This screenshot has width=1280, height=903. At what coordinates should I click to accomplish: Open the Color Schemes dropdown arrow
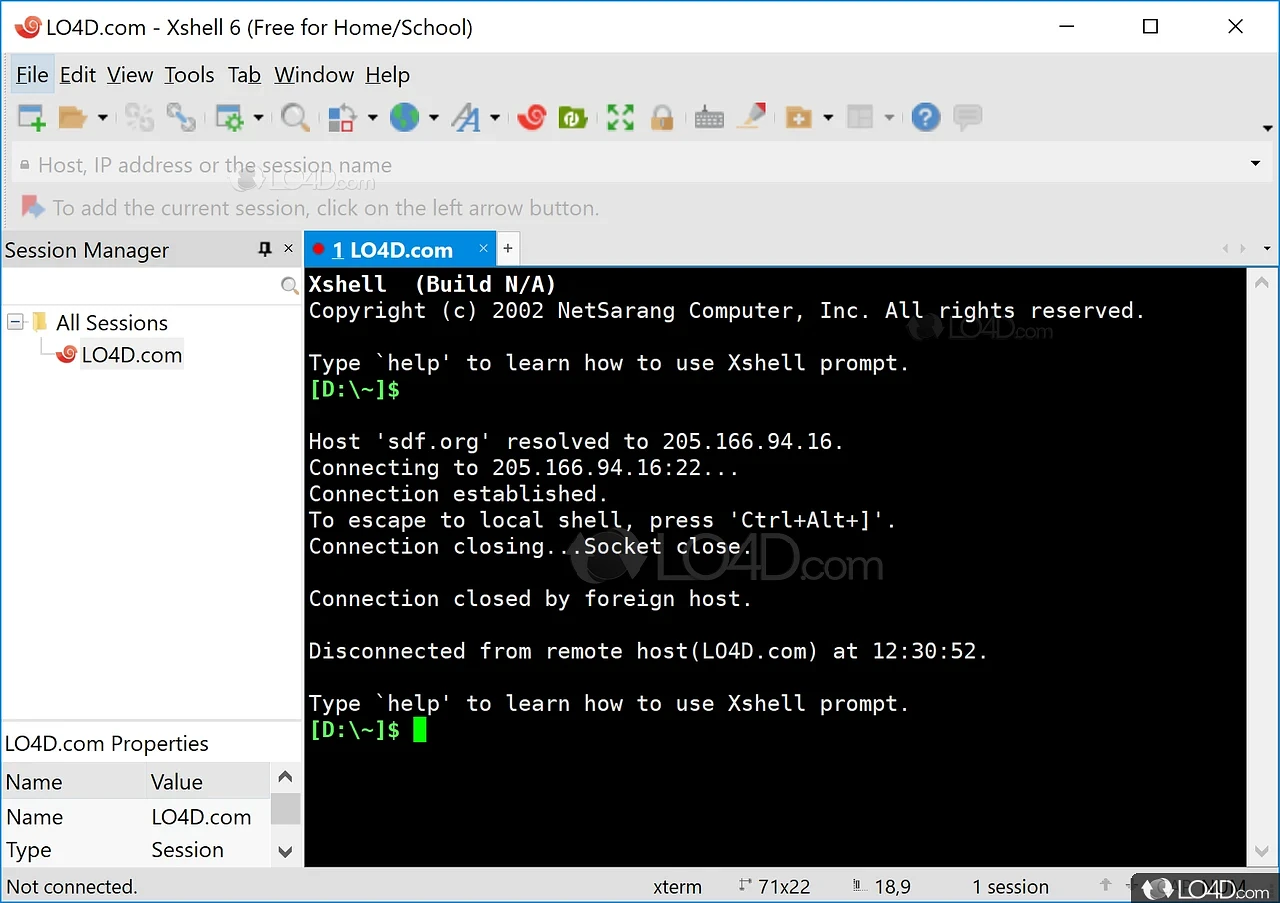point(372,118)
